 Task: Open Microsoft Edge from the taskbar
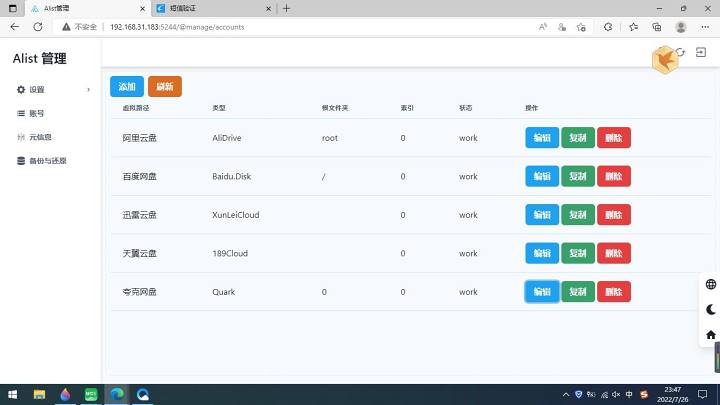pos(117,394)
